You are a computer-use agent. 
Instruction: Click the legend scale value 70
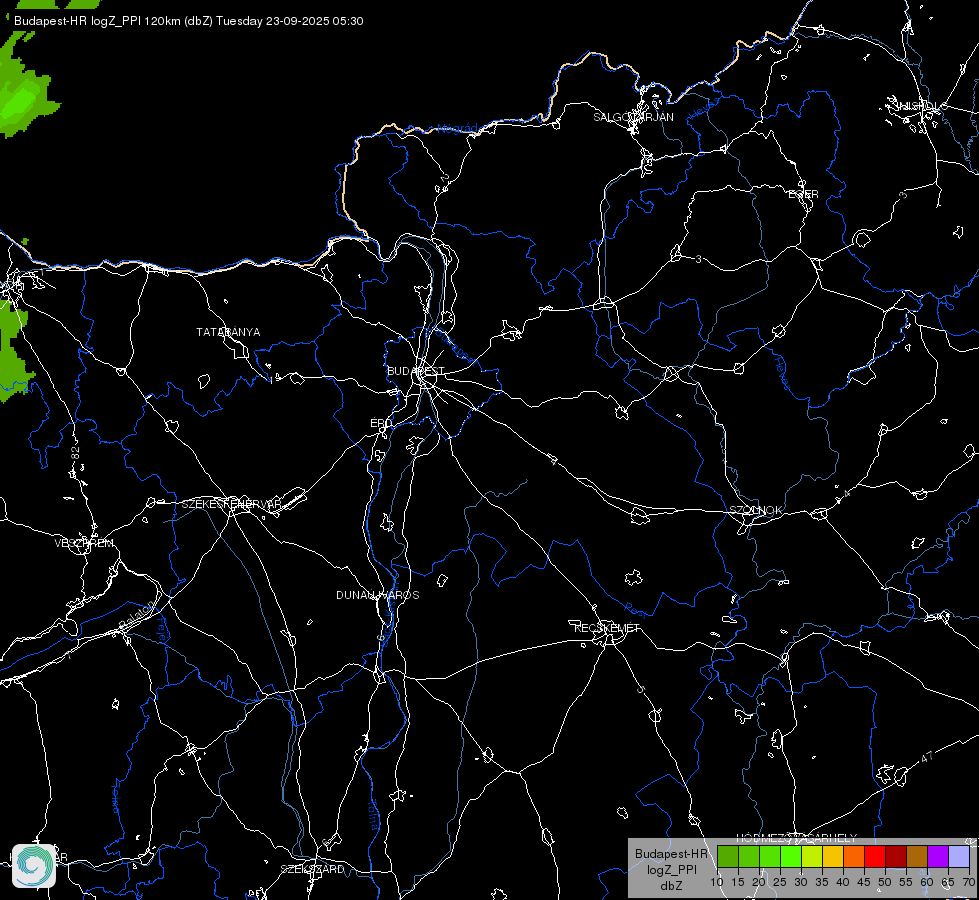pos(968,883)
